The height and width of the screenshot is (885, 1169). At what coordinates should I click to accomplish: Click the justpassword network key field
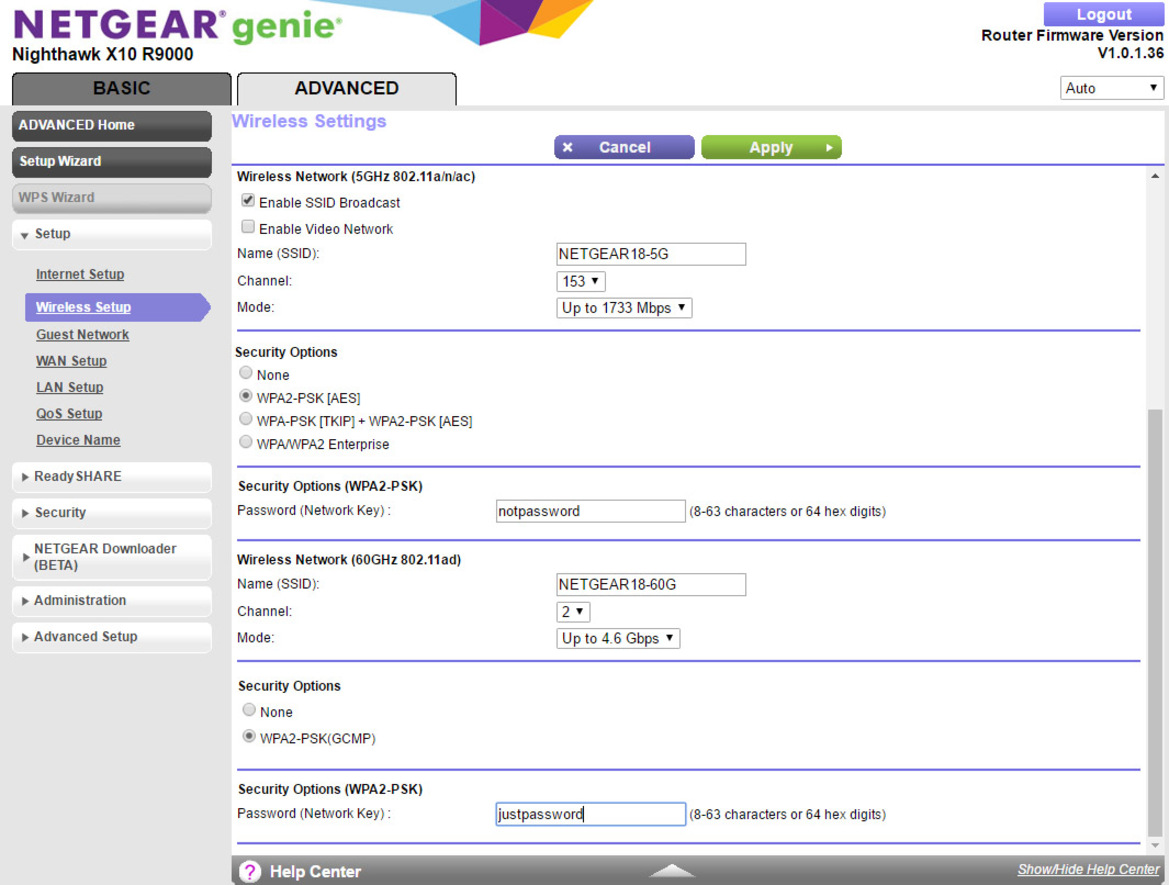pos(590,814)
